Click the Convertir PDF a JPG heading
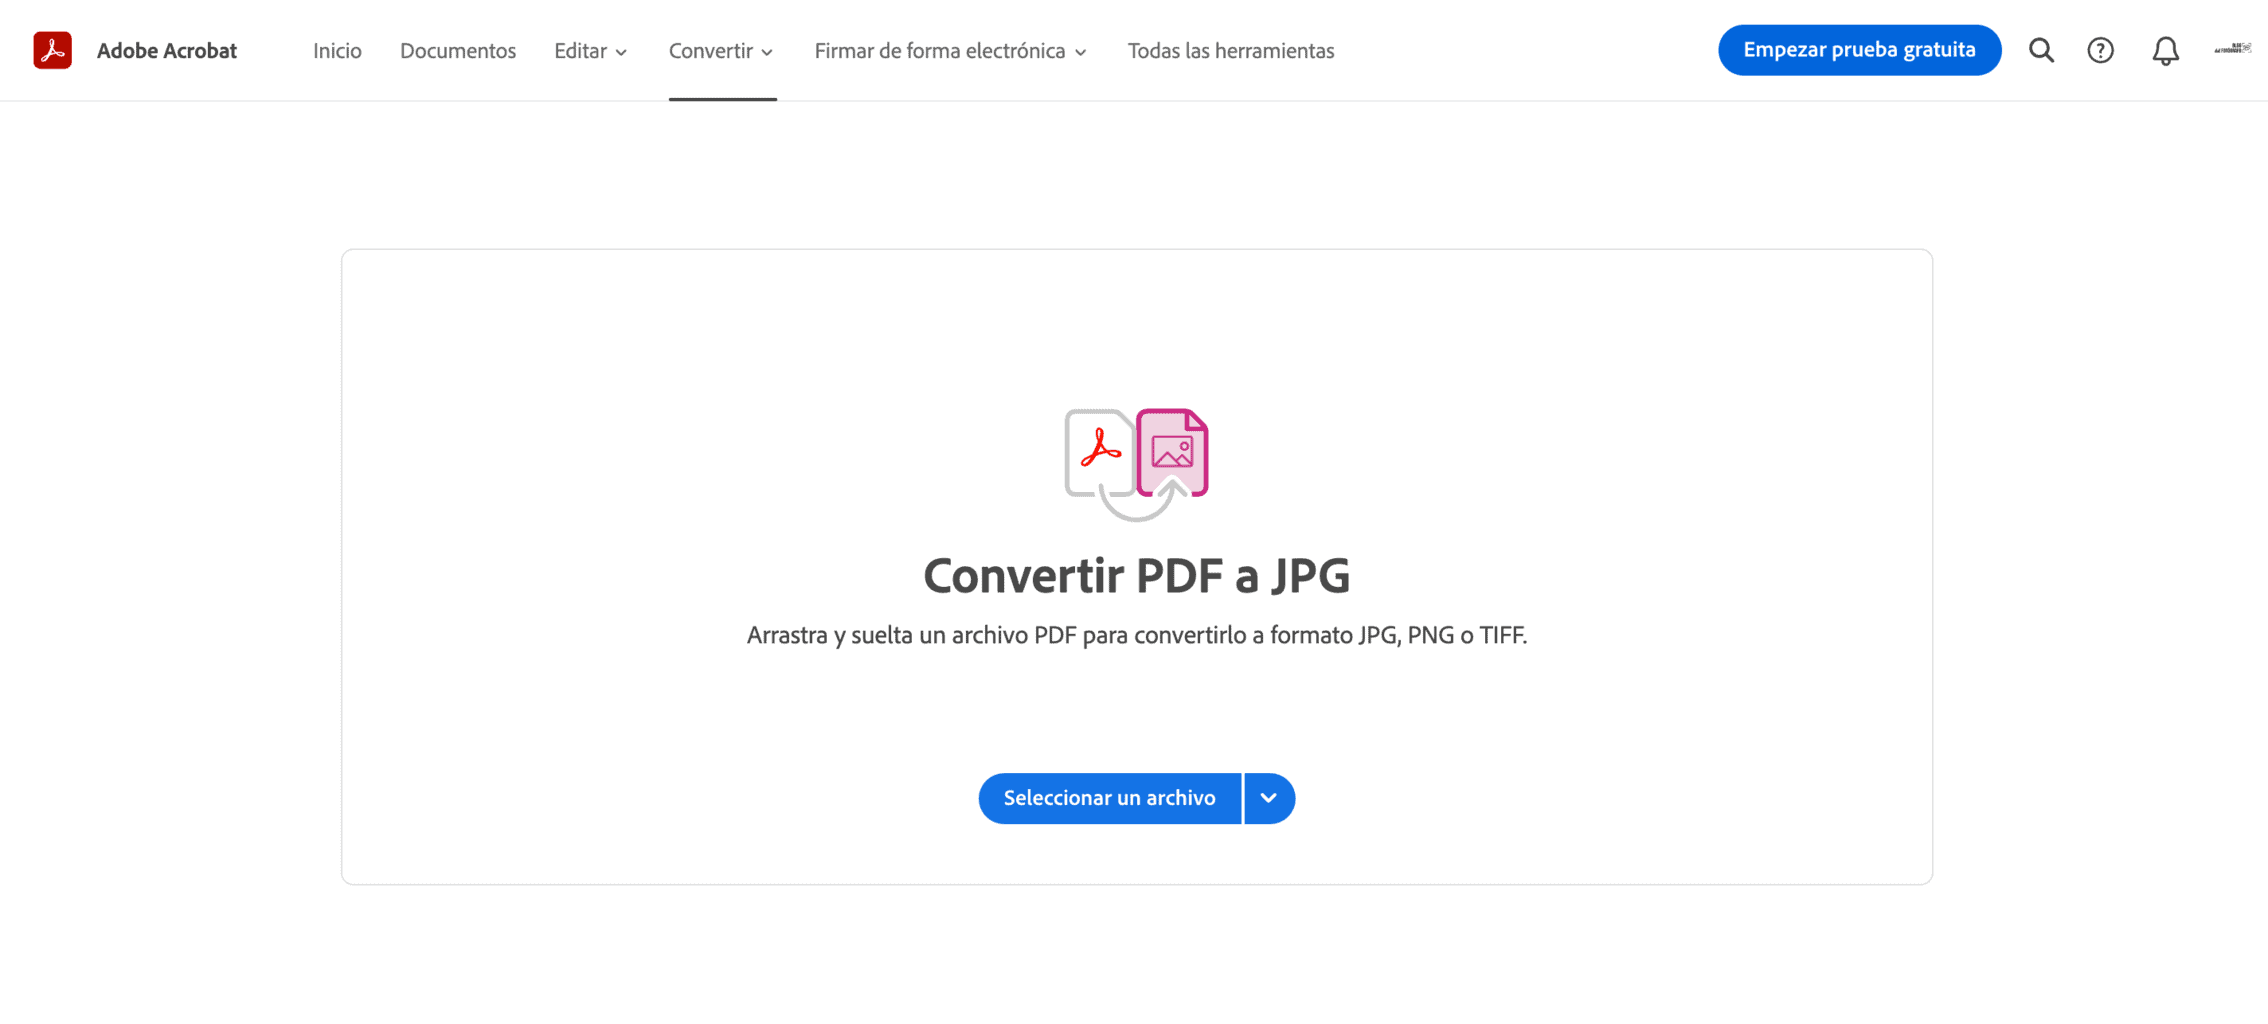This screenshot has height=1024, width=2268. click(x=1136, y=575)
